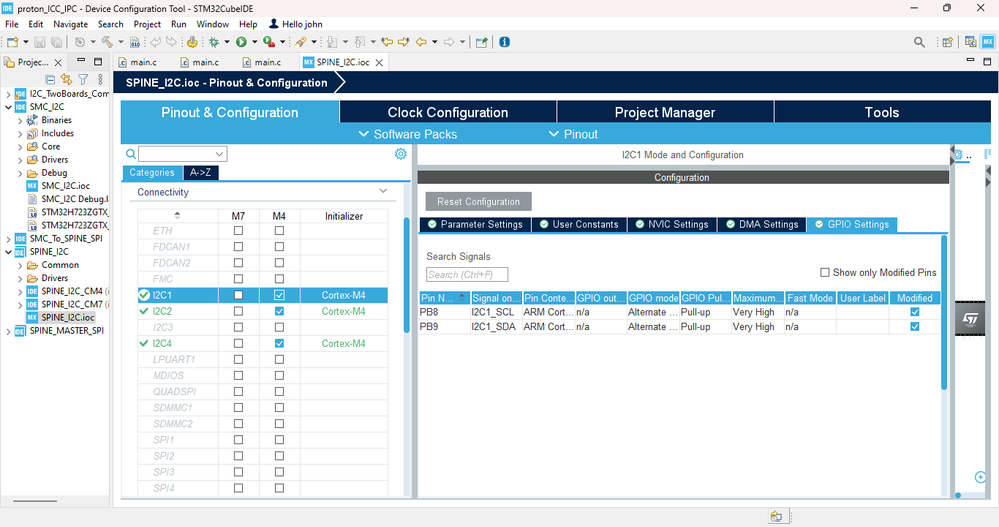Open the Parameter Settings tab
Viewport: 999px width, 527px height.
pos(475,224)
